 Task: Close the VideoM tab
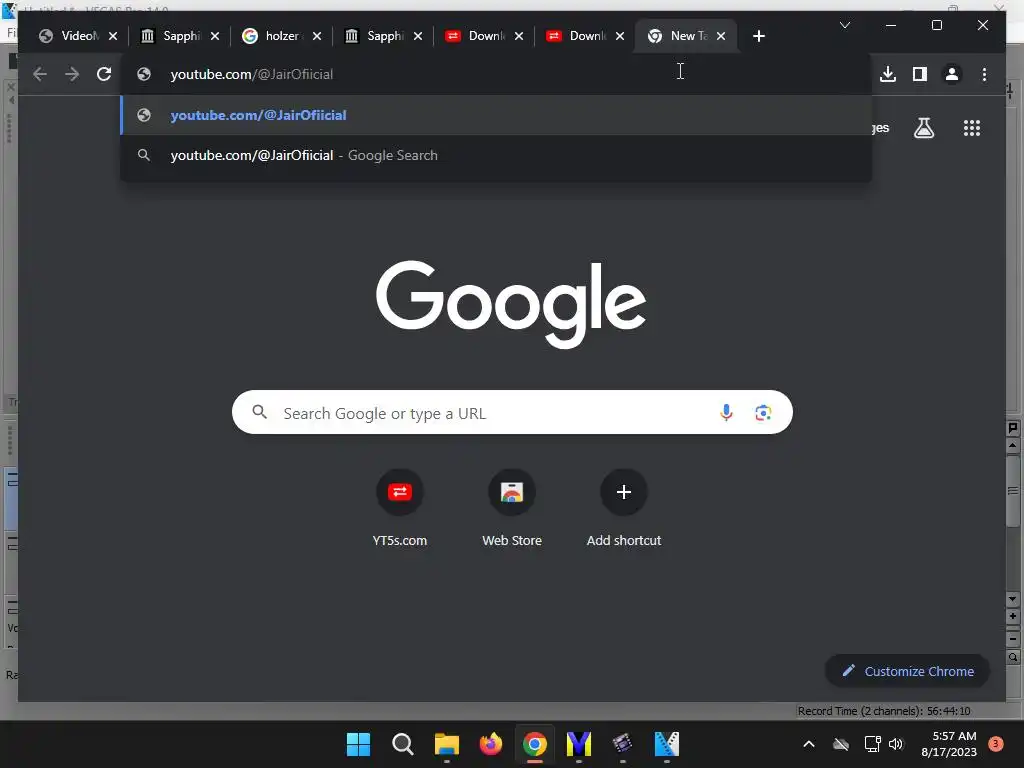point(113,36)
